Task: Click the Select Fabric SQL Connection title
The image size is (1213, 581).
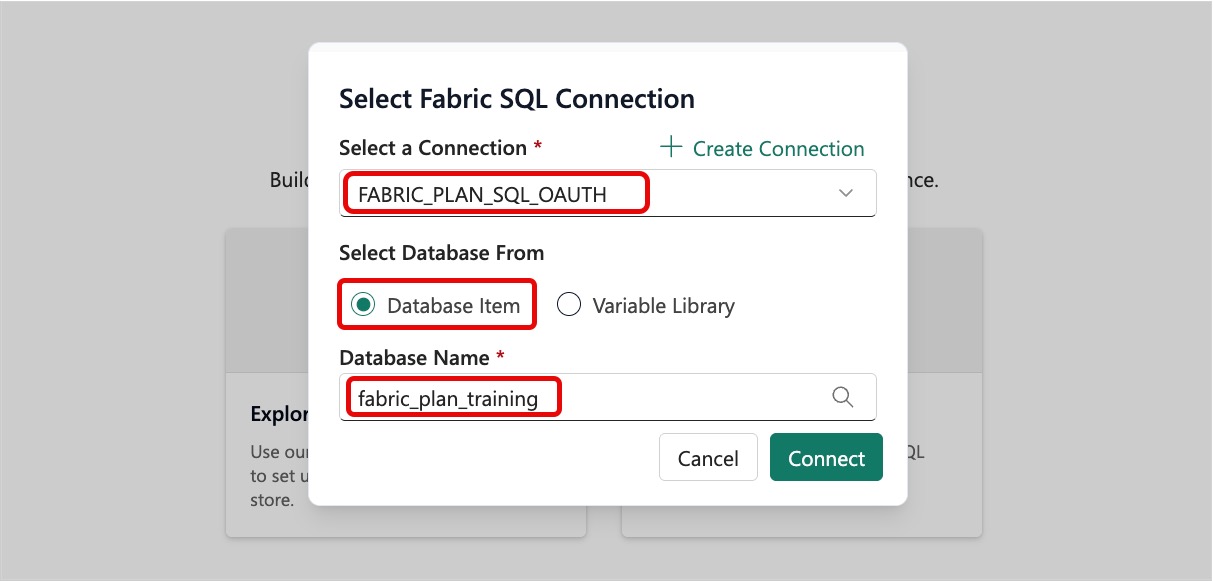Action: 517,99
